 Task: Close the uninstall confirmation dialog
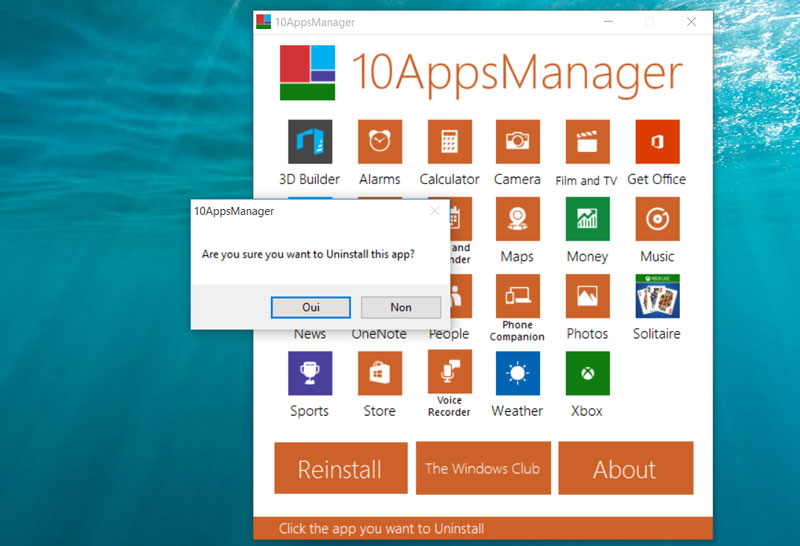[435, 211]
